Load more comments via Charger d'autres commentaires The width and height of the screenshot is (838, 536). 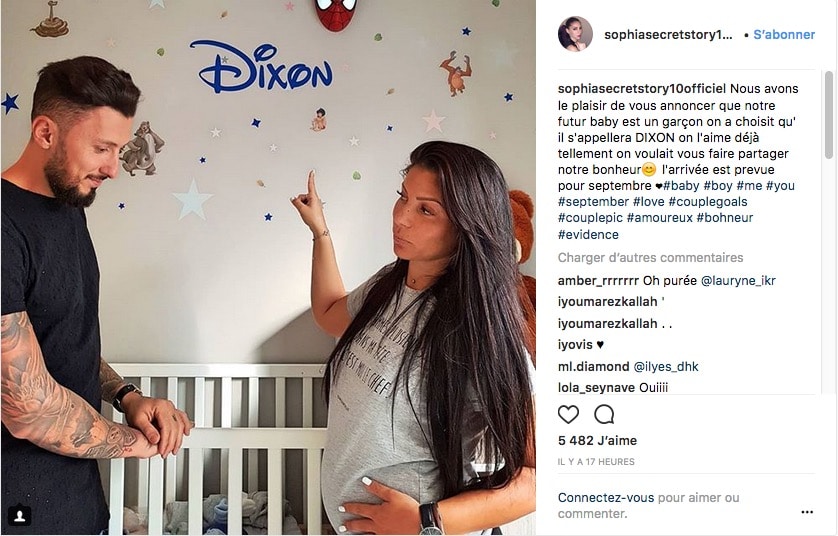(650, 258)
